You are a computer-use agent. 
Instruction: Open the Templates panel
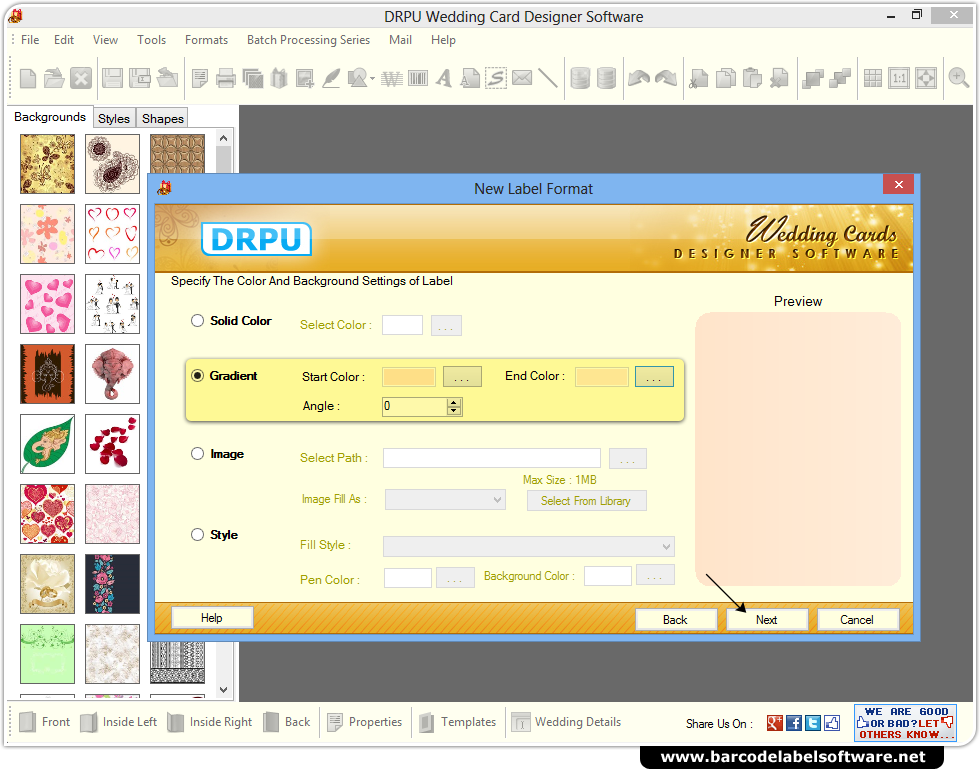(458, 722)
